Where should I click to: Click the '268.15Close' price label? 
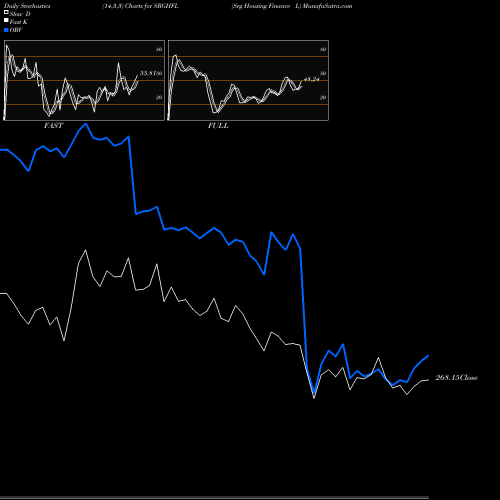pos(456,378)
